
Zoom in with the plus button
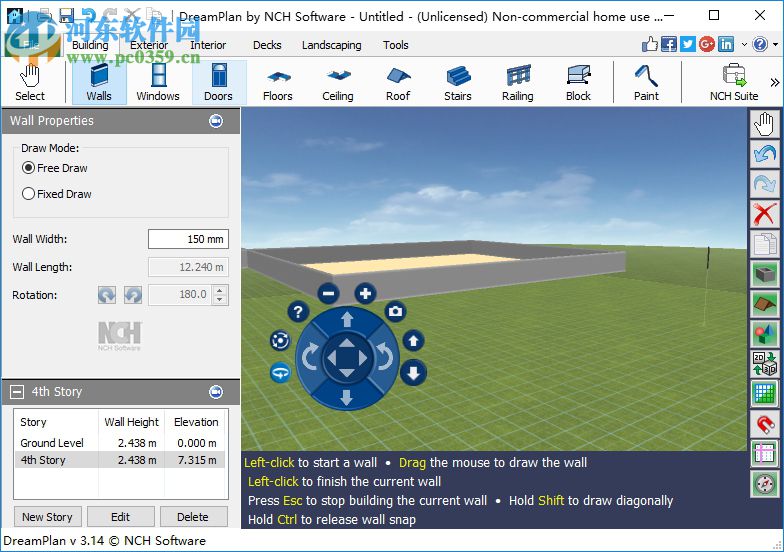[x=365, y=293]
